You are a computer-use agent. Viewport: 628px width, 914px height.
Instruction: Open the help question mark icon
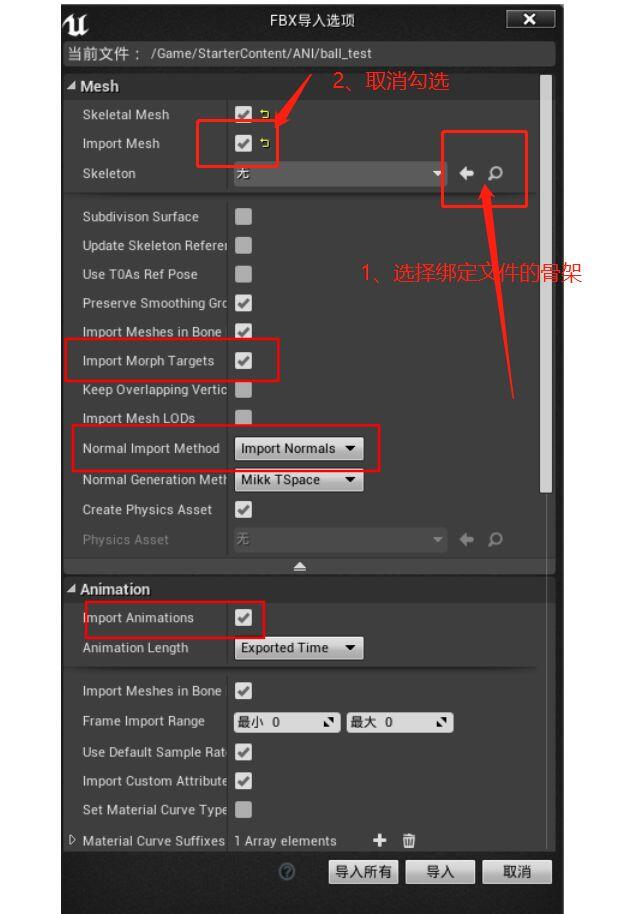tap(287, 871)
